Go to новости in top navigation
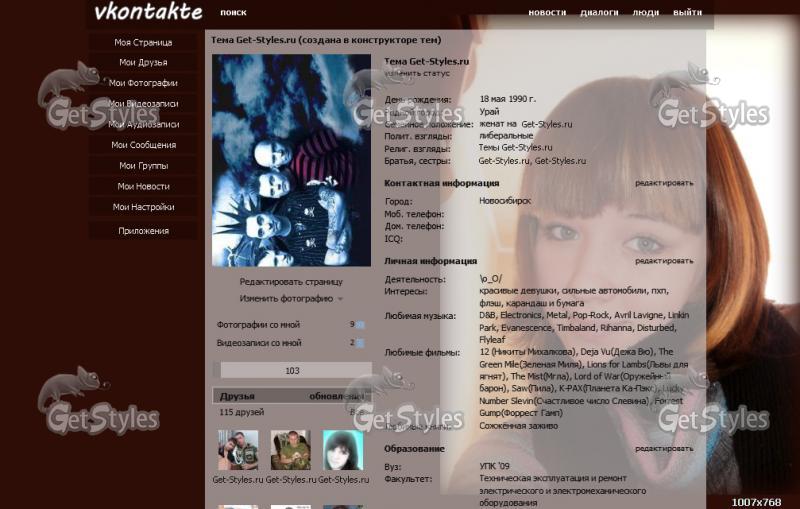This screenshot has height=509, width=800. click(x=547, y=13)
